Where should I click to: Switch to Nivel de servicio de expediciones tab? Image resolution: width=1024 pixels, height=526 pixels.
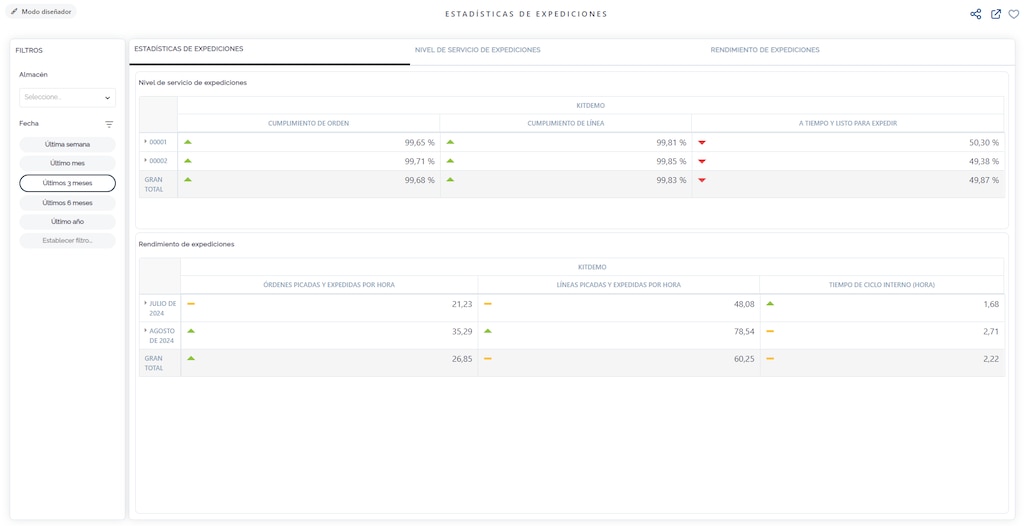point(477,50)
